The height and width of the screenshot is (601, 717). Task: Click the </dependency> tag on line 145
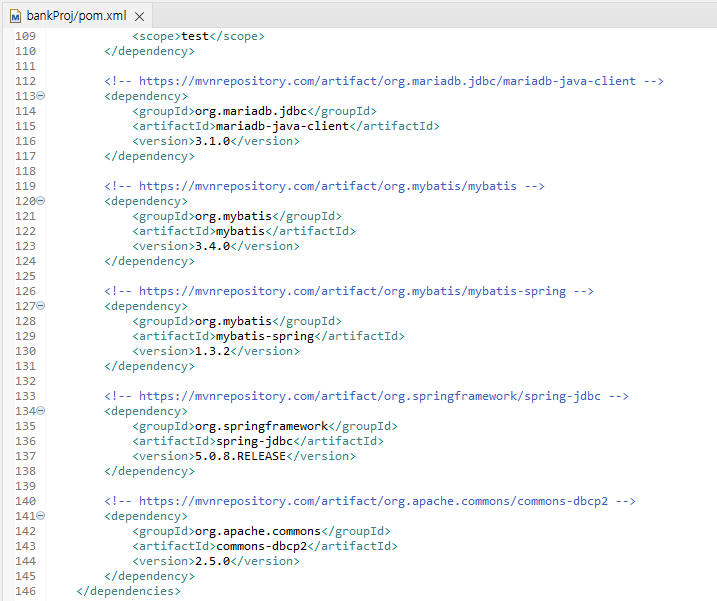point(150,576)
